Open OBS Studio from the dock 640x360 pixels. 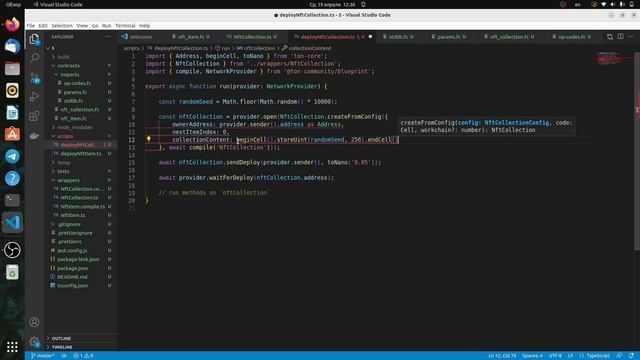[12, 250]
